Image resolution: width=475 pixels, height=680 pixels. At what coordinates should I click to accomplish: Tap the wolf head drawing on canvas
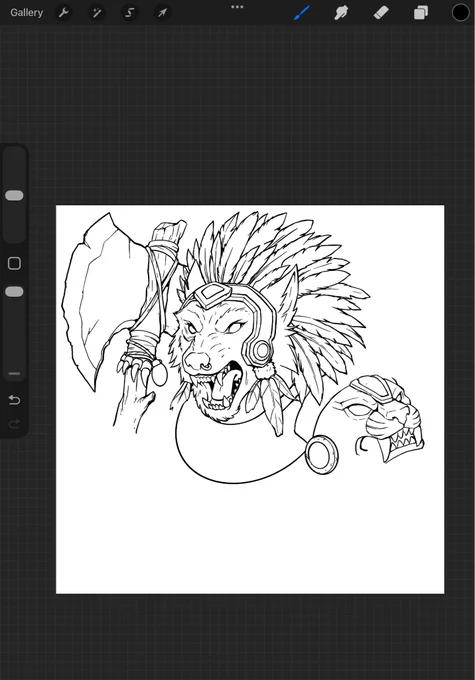point(226,347)
